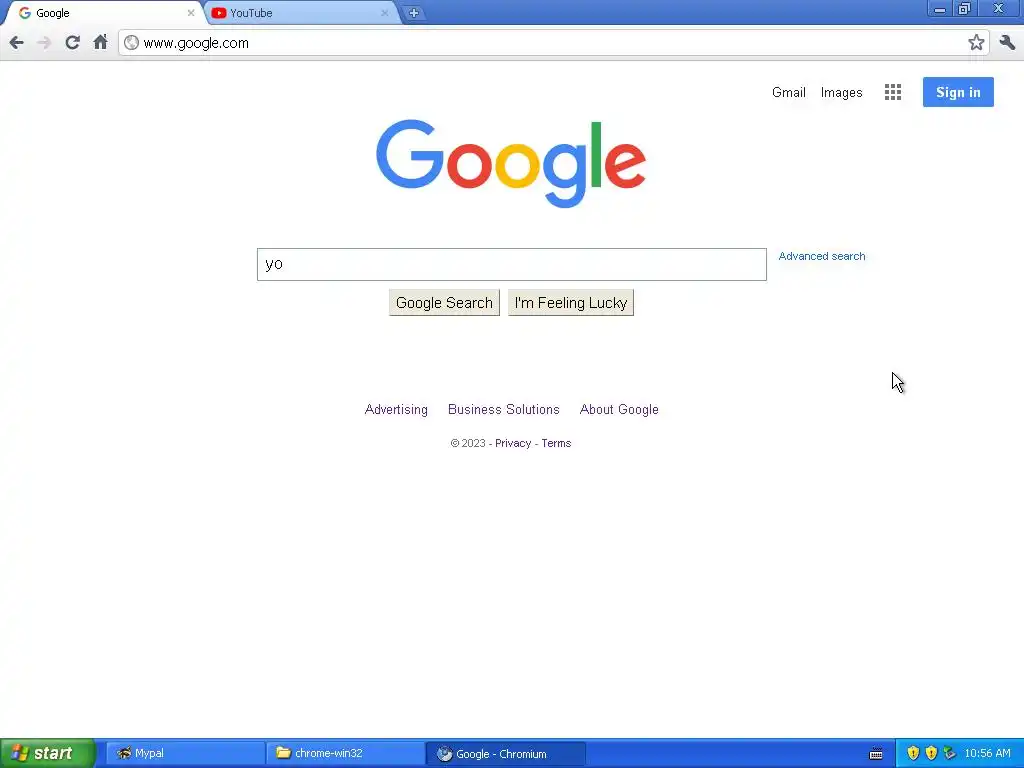The height and width of the screenshot is (768, 1024).
Task: Go back using the back arrow
Action: (x=16, y=43)
